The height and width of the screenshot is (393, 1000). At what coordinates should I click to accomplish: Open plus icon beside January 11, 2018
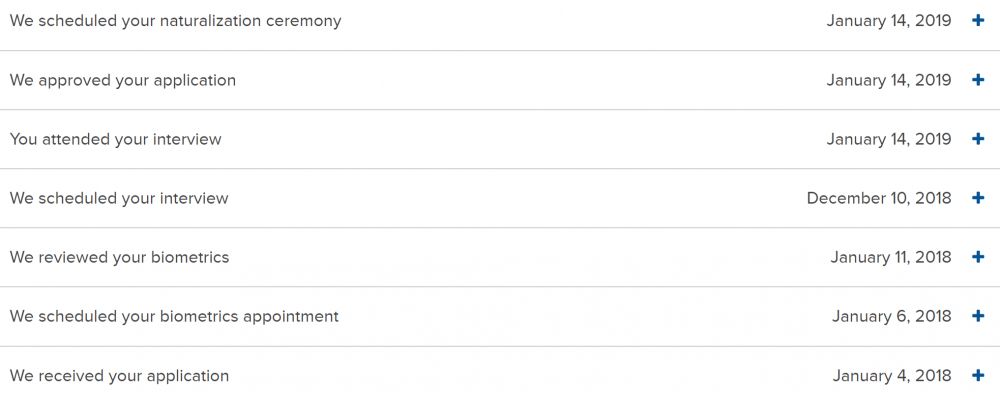978,257
